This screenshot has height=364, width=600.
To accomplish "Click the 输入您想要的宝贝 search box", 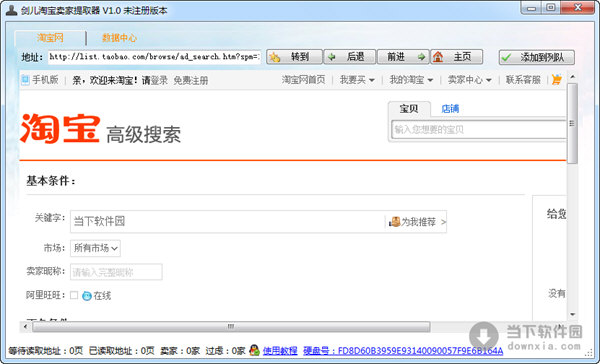I will 479,129.
